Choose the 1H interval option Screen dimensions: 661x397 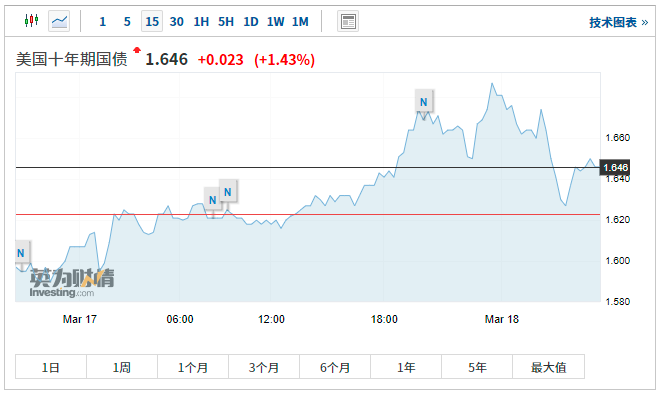click(201, 21)
